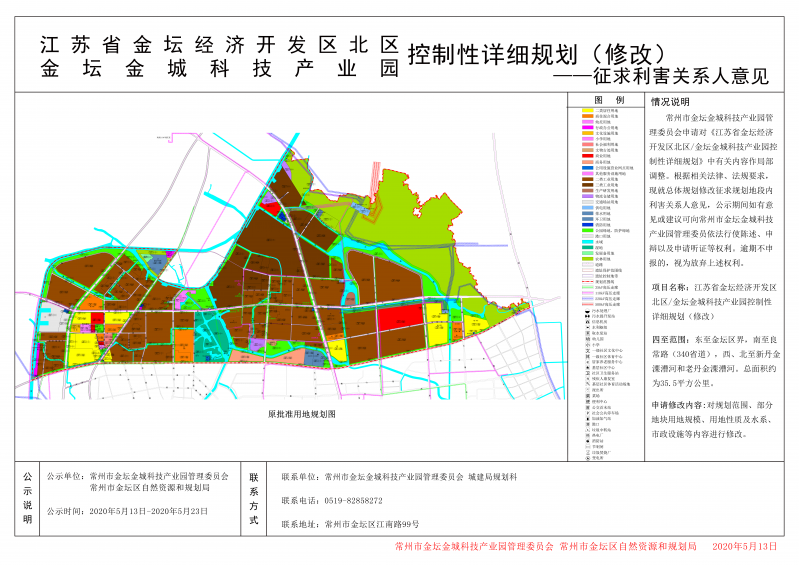Click the 加油加气站 symbol in legend
Screen dimensions: 799x565
[588, 418]
